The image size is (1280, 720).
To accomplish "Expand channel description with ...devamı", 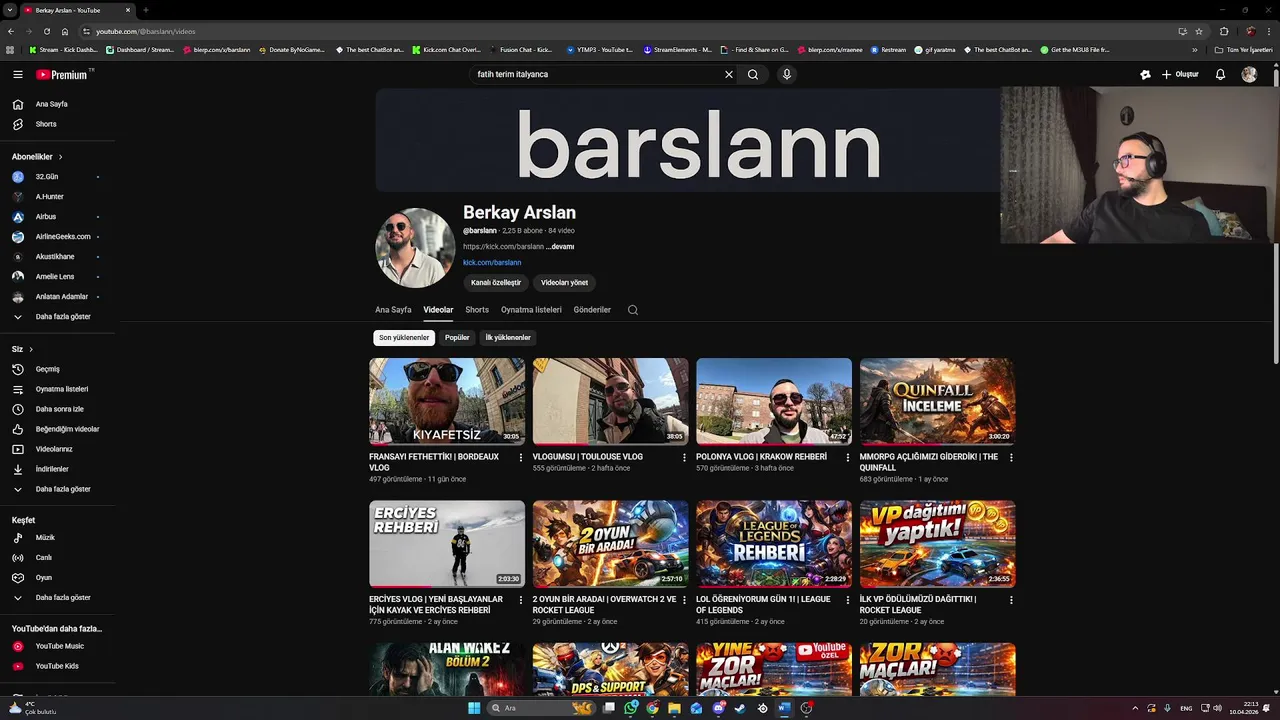I will pos(561,246).
